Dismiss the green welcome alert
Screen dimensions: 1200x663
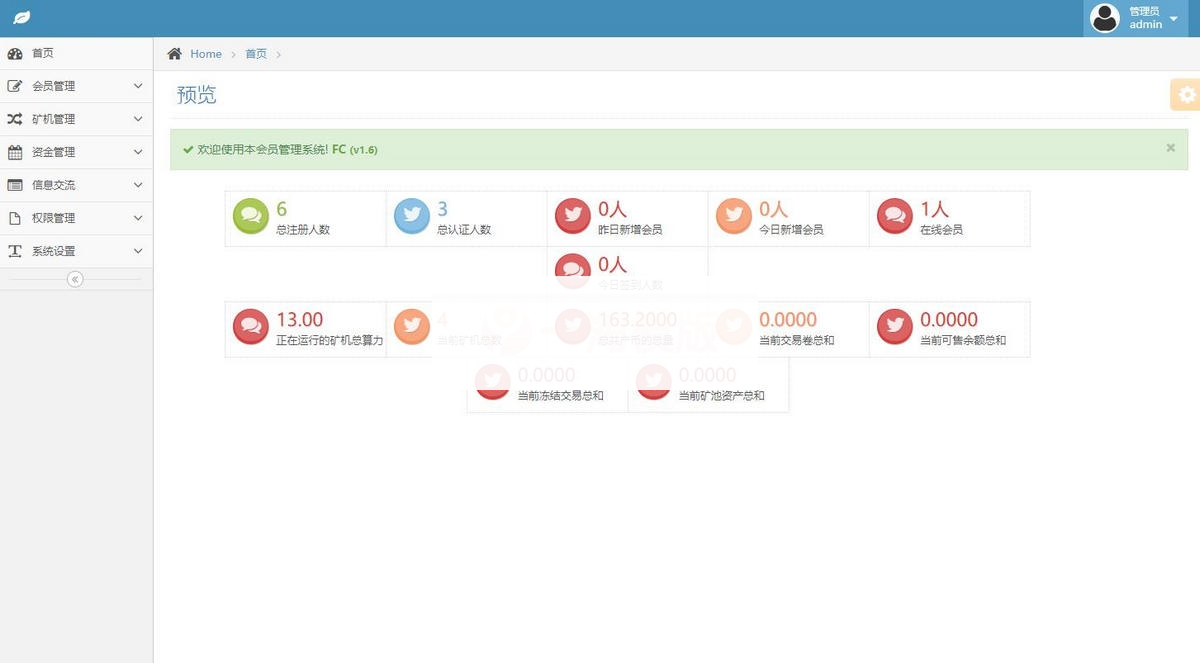pos(1170,148)
